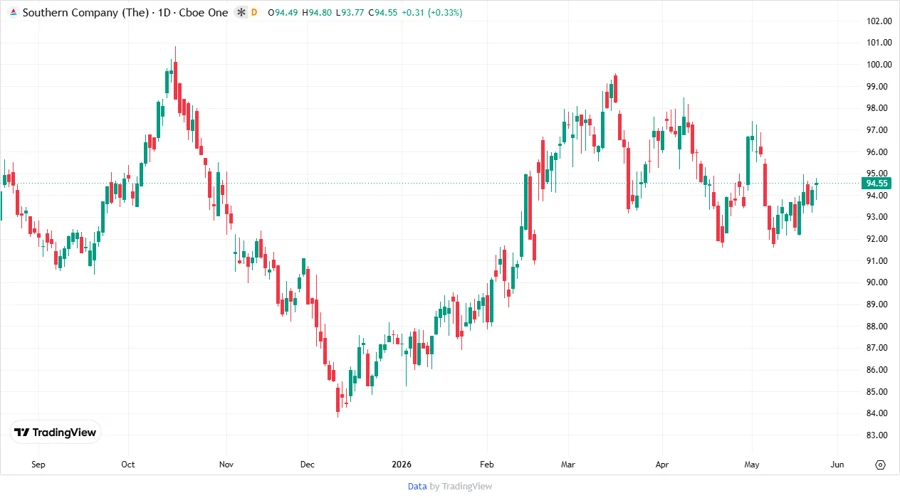Click the Sep label on time axis

(x=38, y=465)
